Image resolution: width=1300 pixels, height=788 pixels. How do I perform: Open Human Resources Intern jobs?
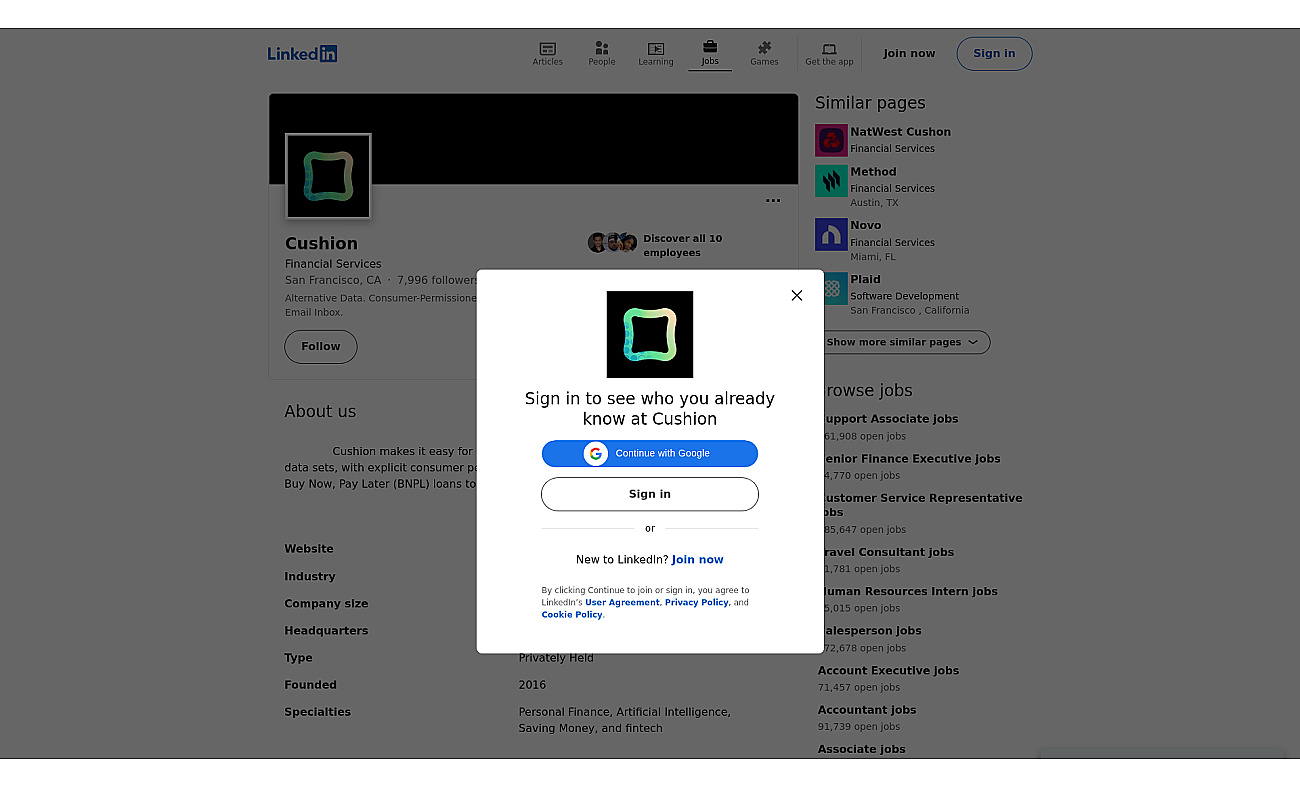coord(908,592)
